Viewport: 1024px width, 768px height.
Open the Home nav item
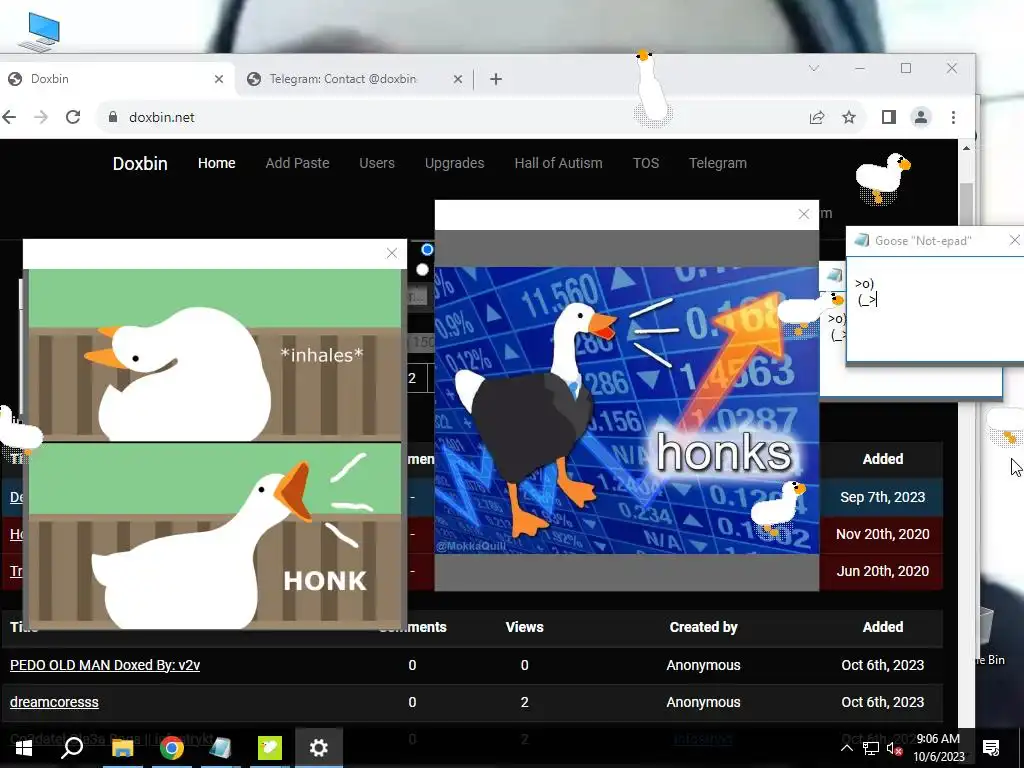pyautogui.click(x=217, y=163)
